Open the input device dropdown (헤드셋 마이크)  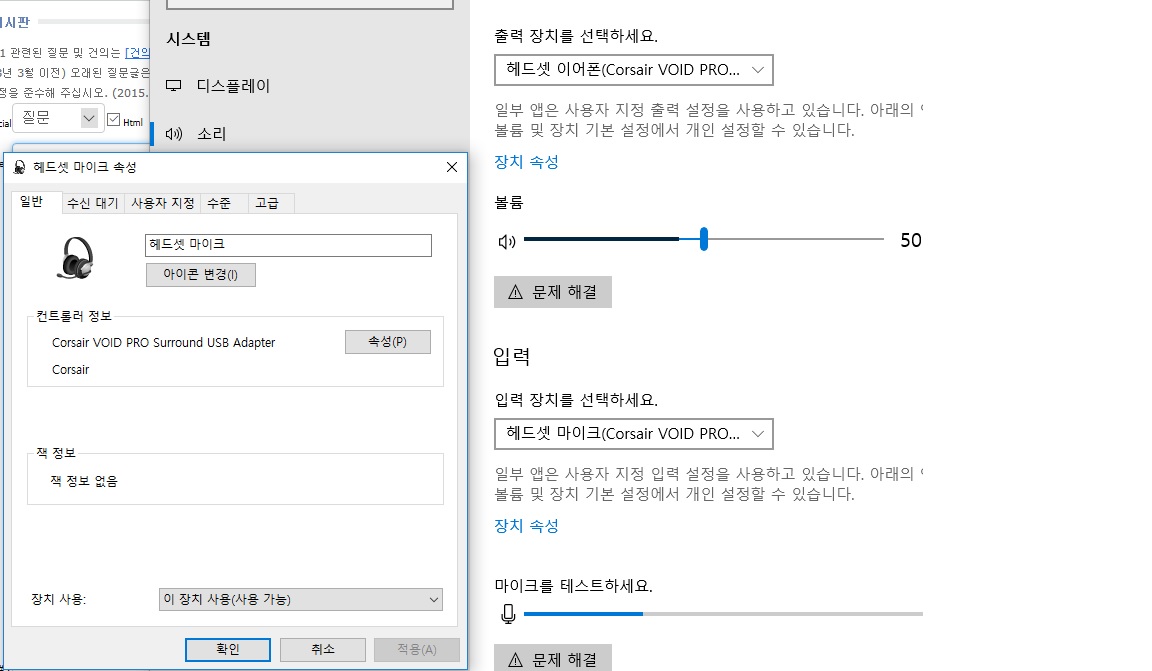[633, 434]
